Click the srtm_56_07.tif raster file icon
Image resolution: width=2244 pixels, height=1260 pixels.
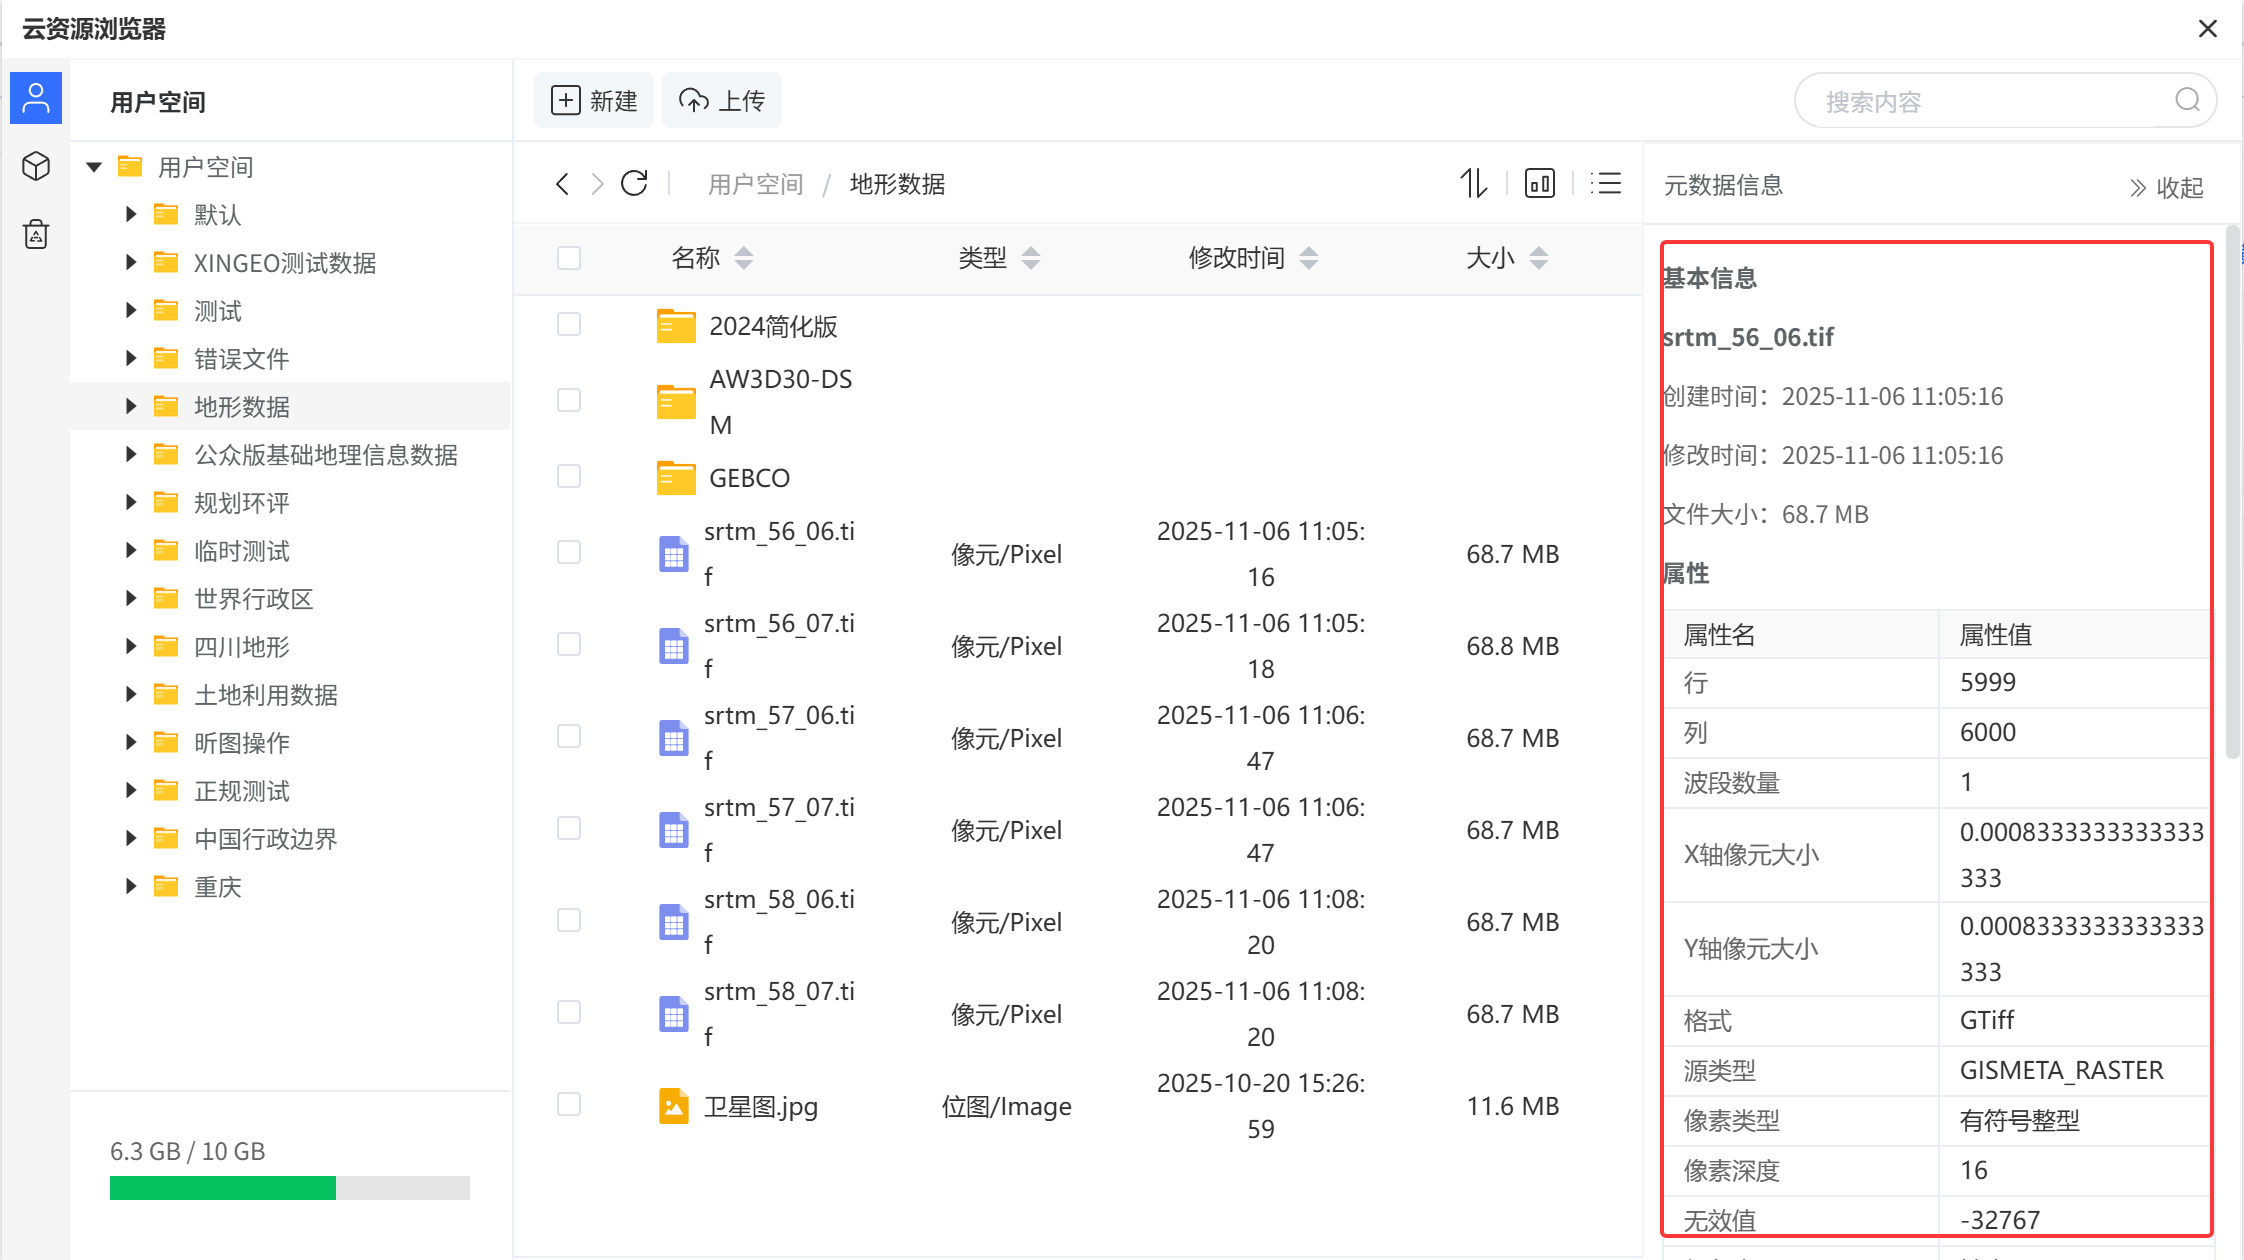point(674,646)
